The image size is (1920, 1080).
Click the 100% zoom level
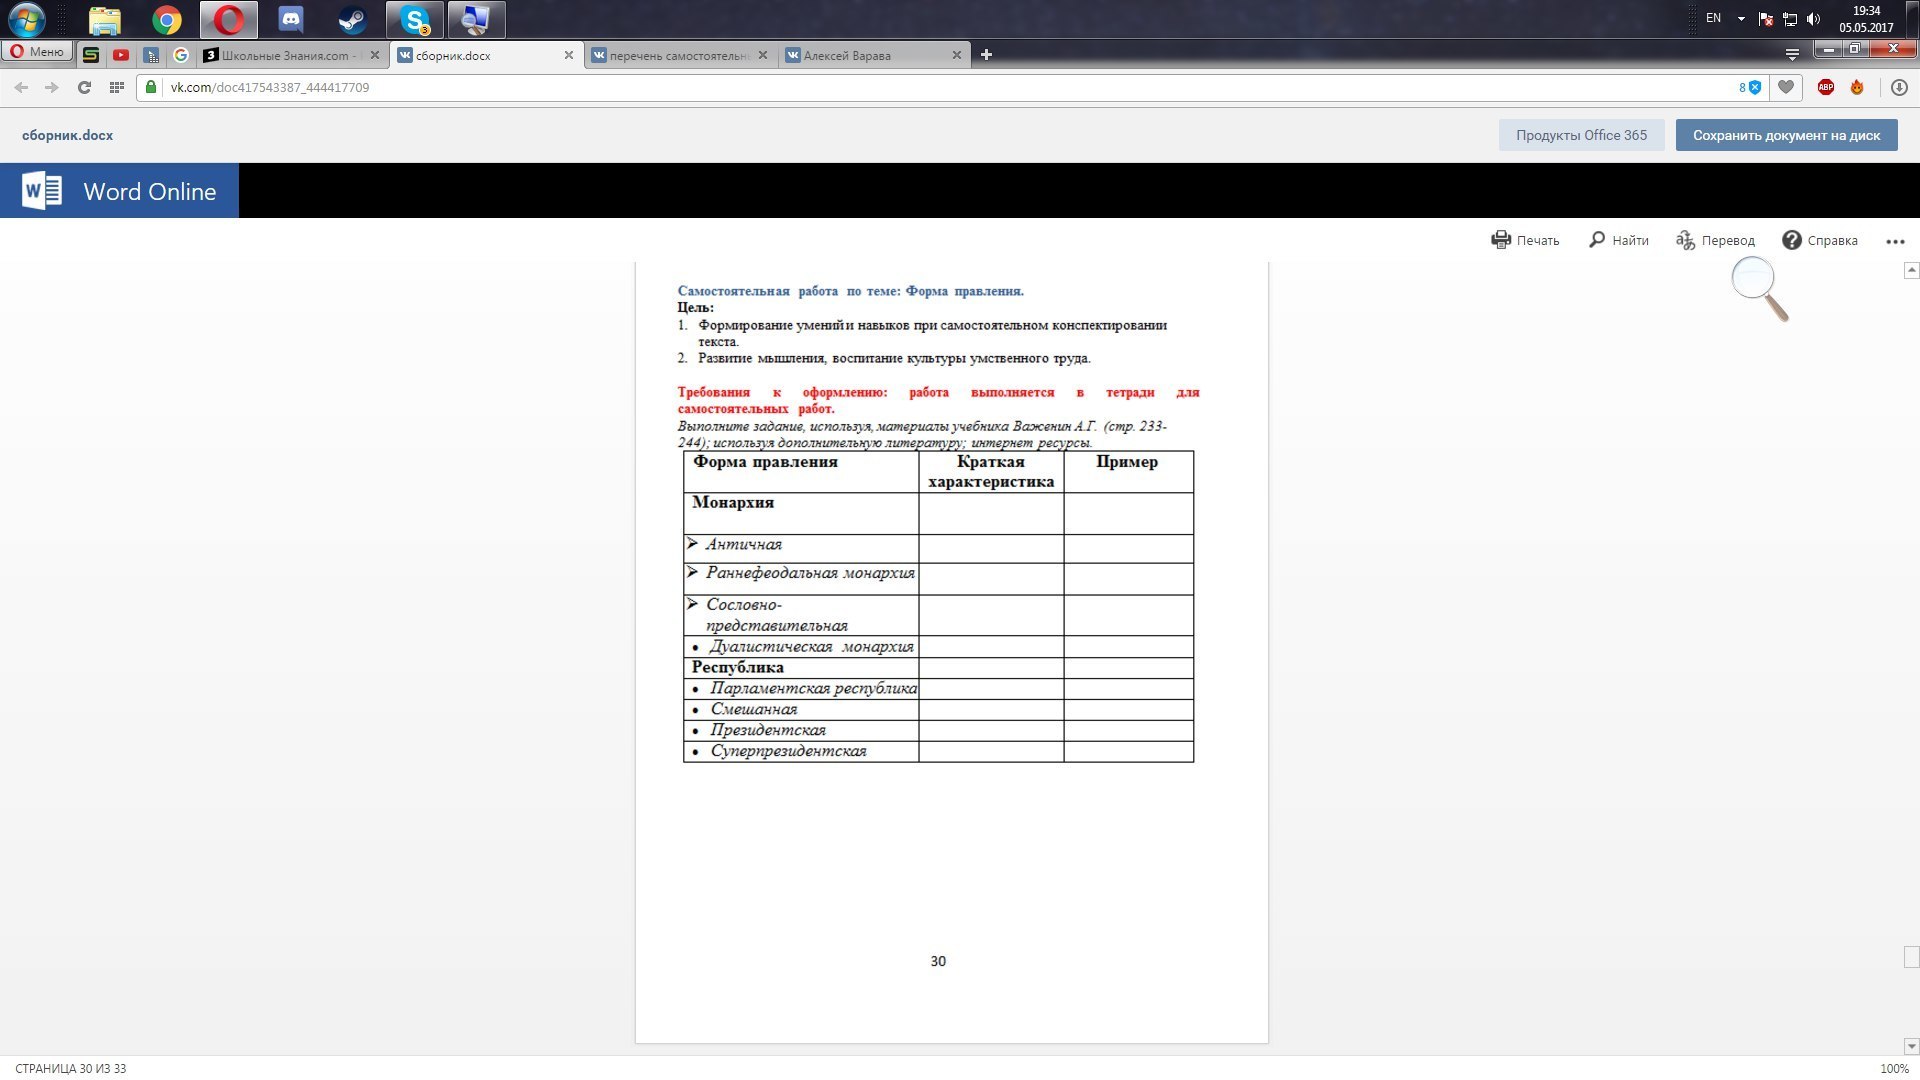click(x=1894, y=1069)
